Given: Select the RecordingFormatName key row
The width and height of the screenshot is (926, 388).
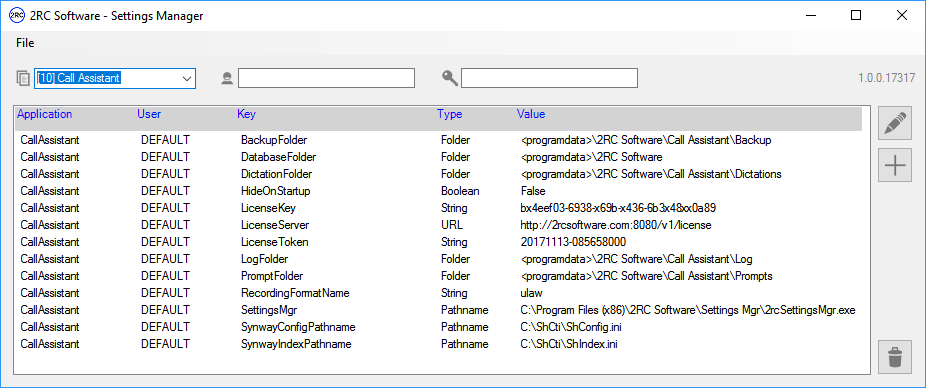Looking at the screenshot, I should click(438, 293).
